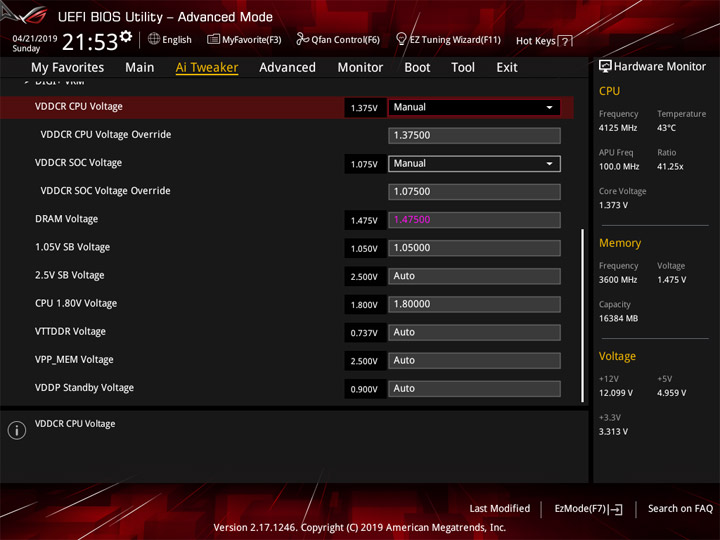Click VPP_MEM Voltage Auto field

pyautogui.click(x=474, y=360)
